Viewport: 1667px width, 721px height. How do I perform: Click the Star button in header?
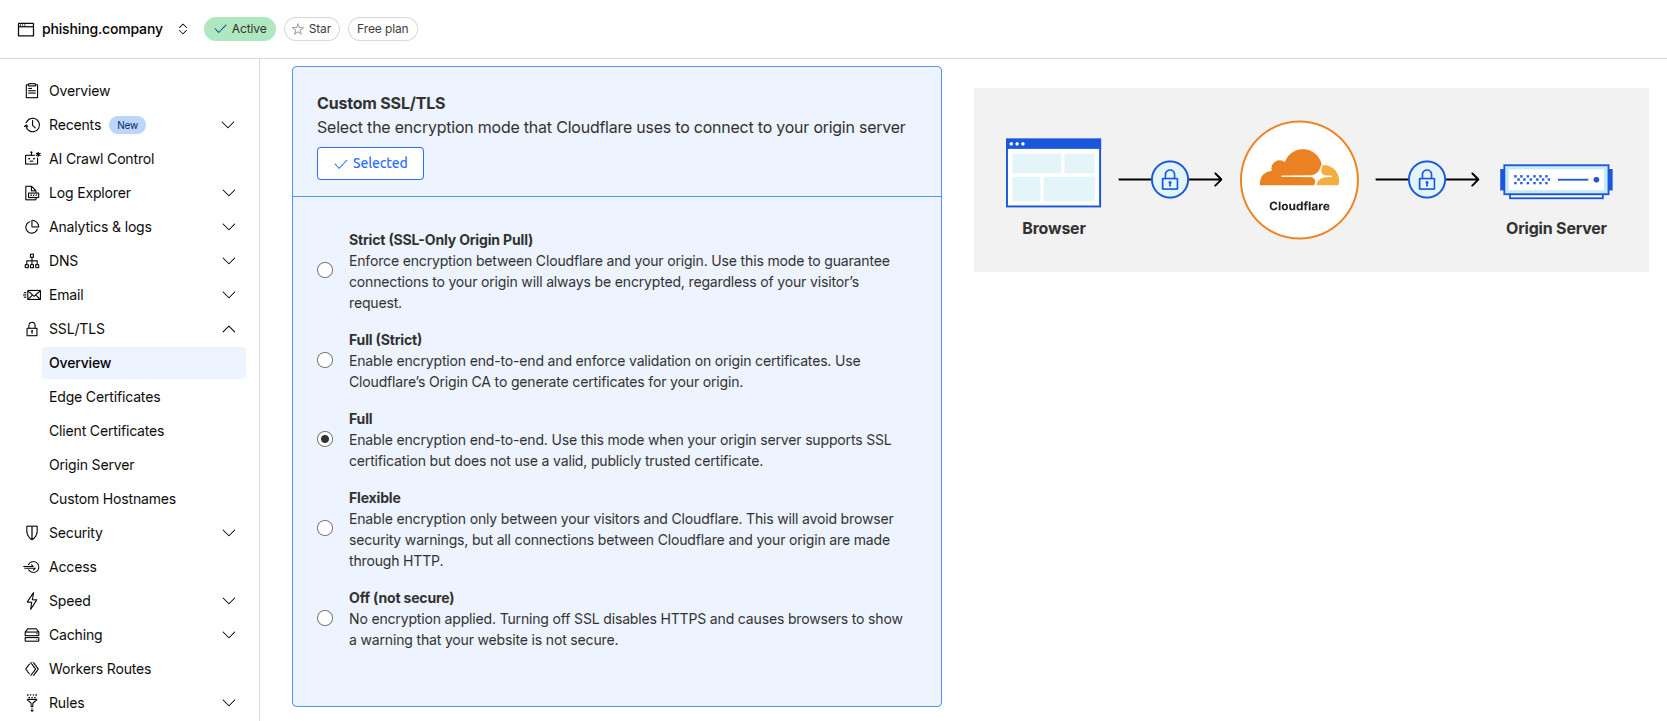click(x=312, y=29)
